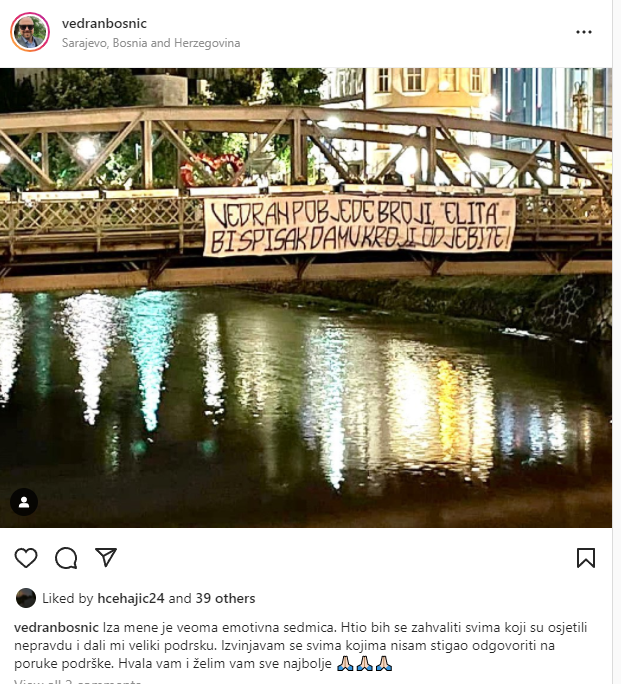Share post using the paper plane icon
621x684 pixels.
pyautogui.click(x=106, y=557)
